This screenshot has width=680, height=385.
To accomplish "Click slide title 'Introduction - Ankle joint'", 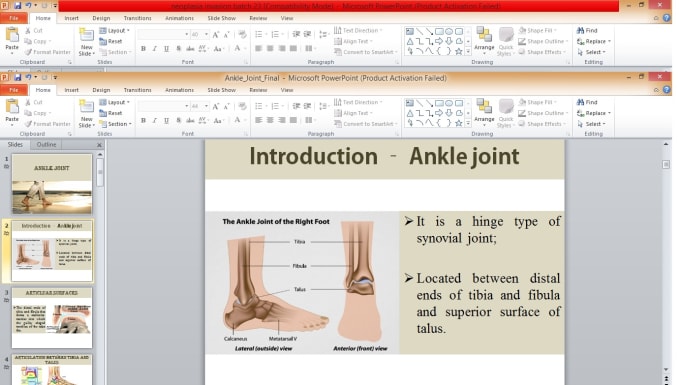I will pyautogui.click(x=384, y=157).
